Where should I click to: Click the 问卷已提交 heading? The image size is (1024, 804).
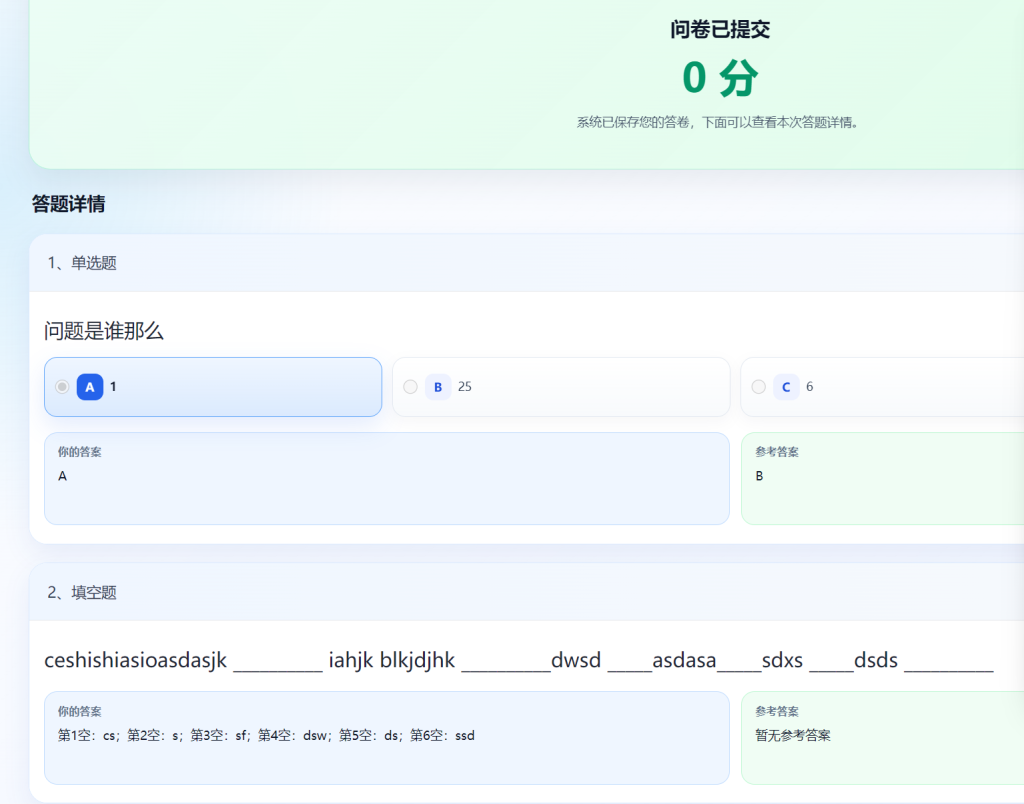coord(720,29)
